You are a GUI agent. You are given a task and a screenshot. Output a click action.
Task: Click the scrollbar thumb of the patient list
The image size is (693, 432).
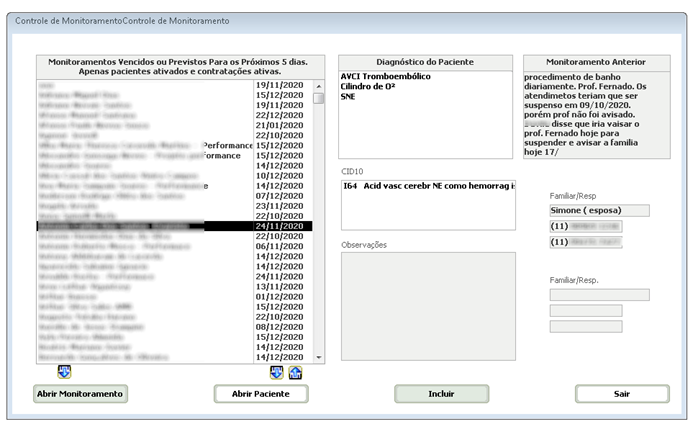pos(319,99)
